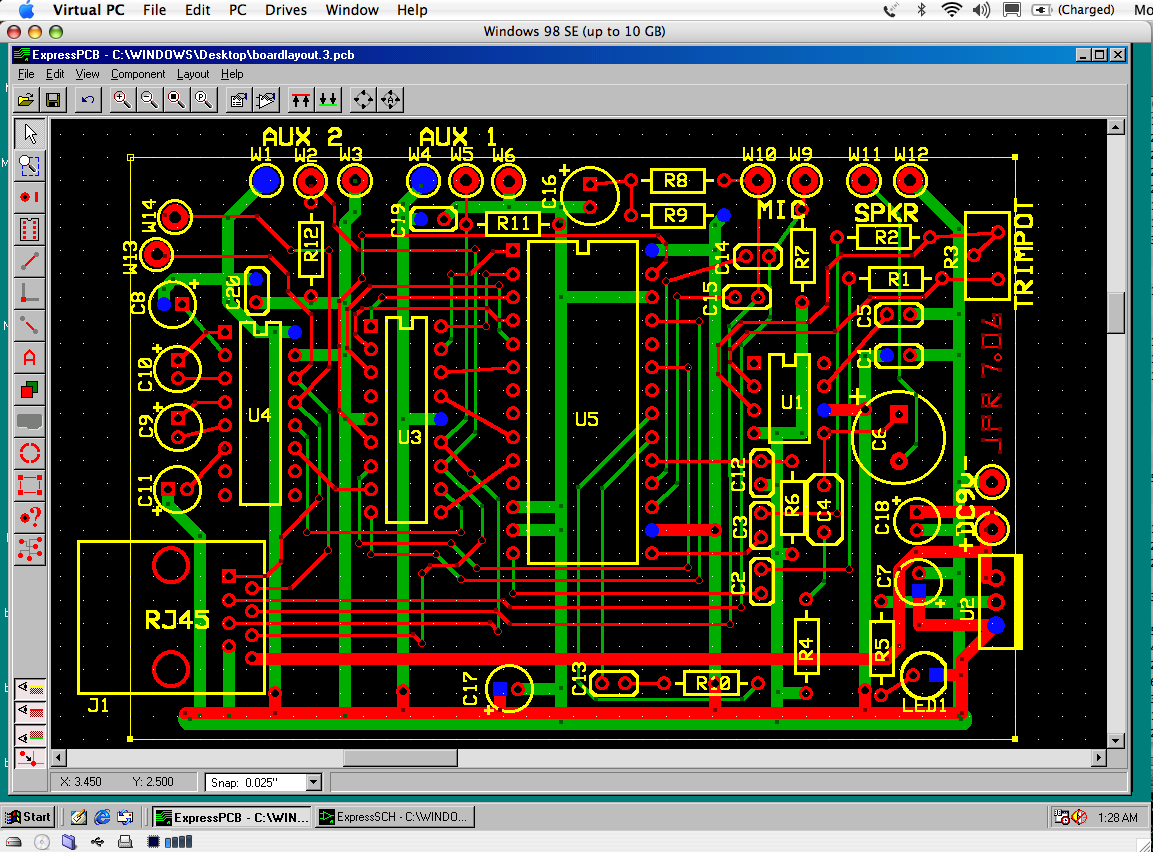Select the text tool with letter A
Viewport: 1153px width, 852px height.
click(x=29, y=357)
